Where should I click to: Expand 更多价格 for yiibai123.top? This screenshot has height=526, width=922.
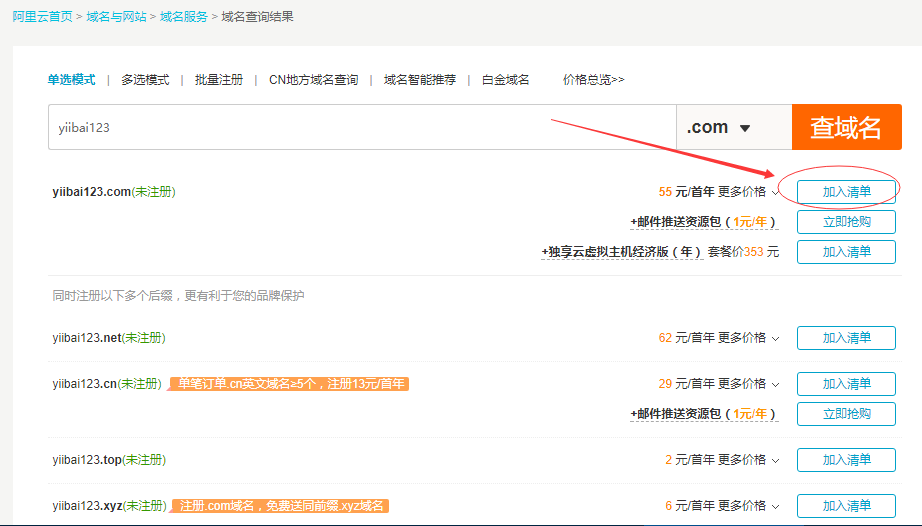[748, 460]
